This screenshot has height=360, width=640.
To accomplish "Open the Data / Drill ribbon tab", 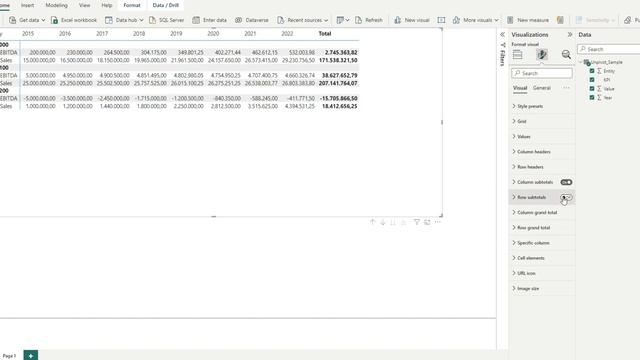I will click(x=166, y=5).
